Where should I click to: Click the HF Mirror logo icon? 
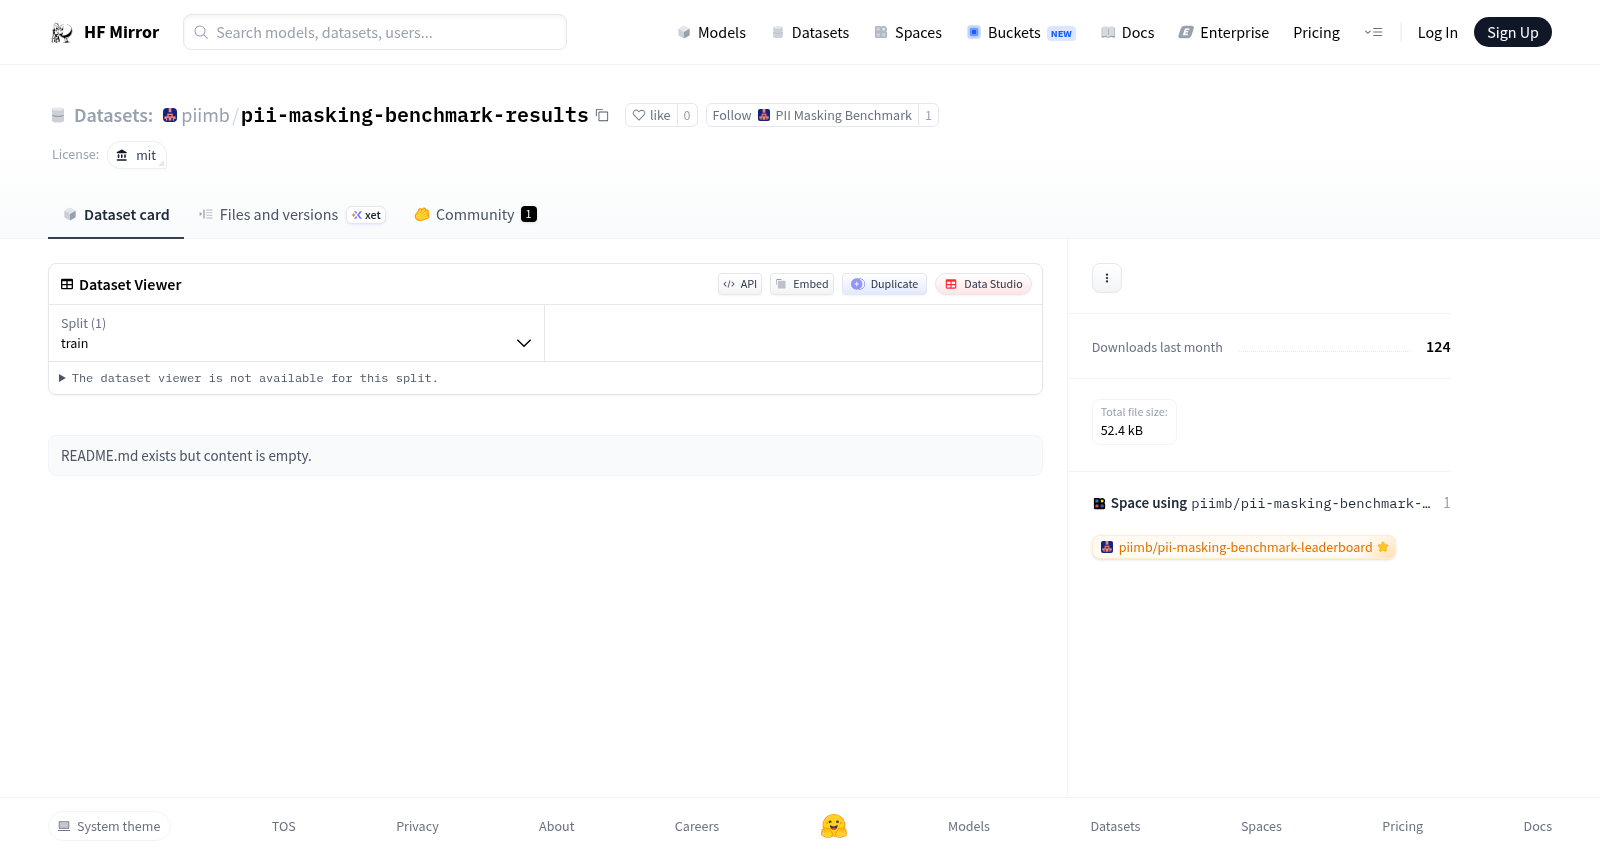point(62,33)
